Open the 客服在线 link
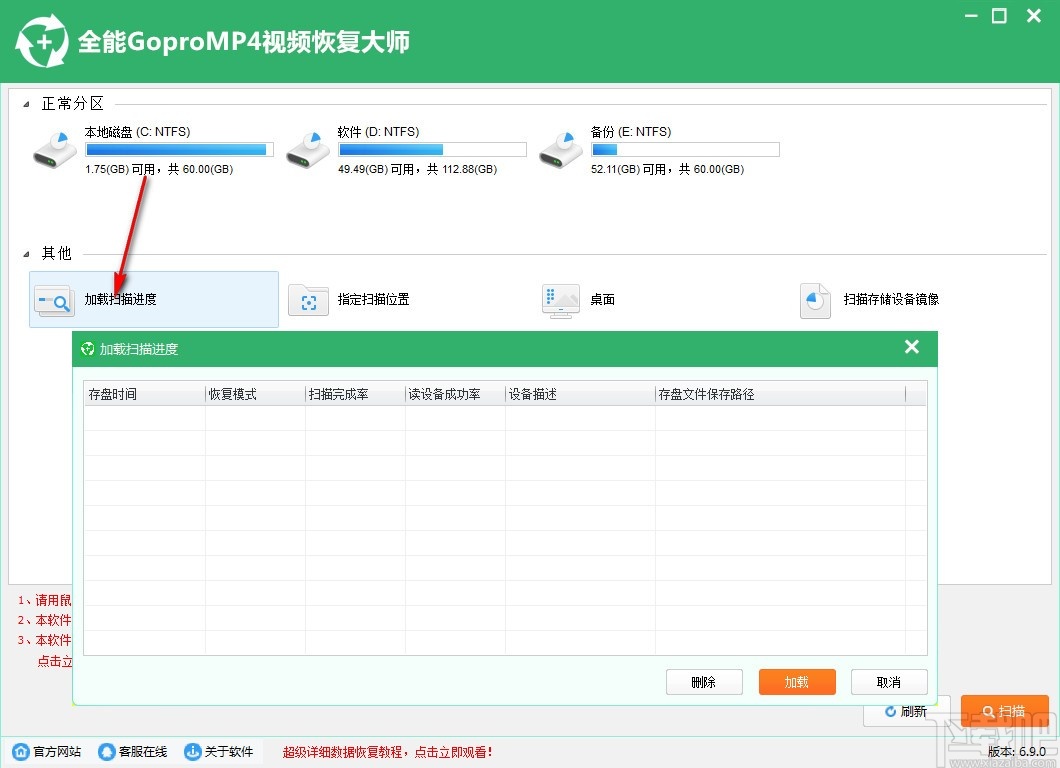Viewport: 1060px width, 768px height. (143, 752)
